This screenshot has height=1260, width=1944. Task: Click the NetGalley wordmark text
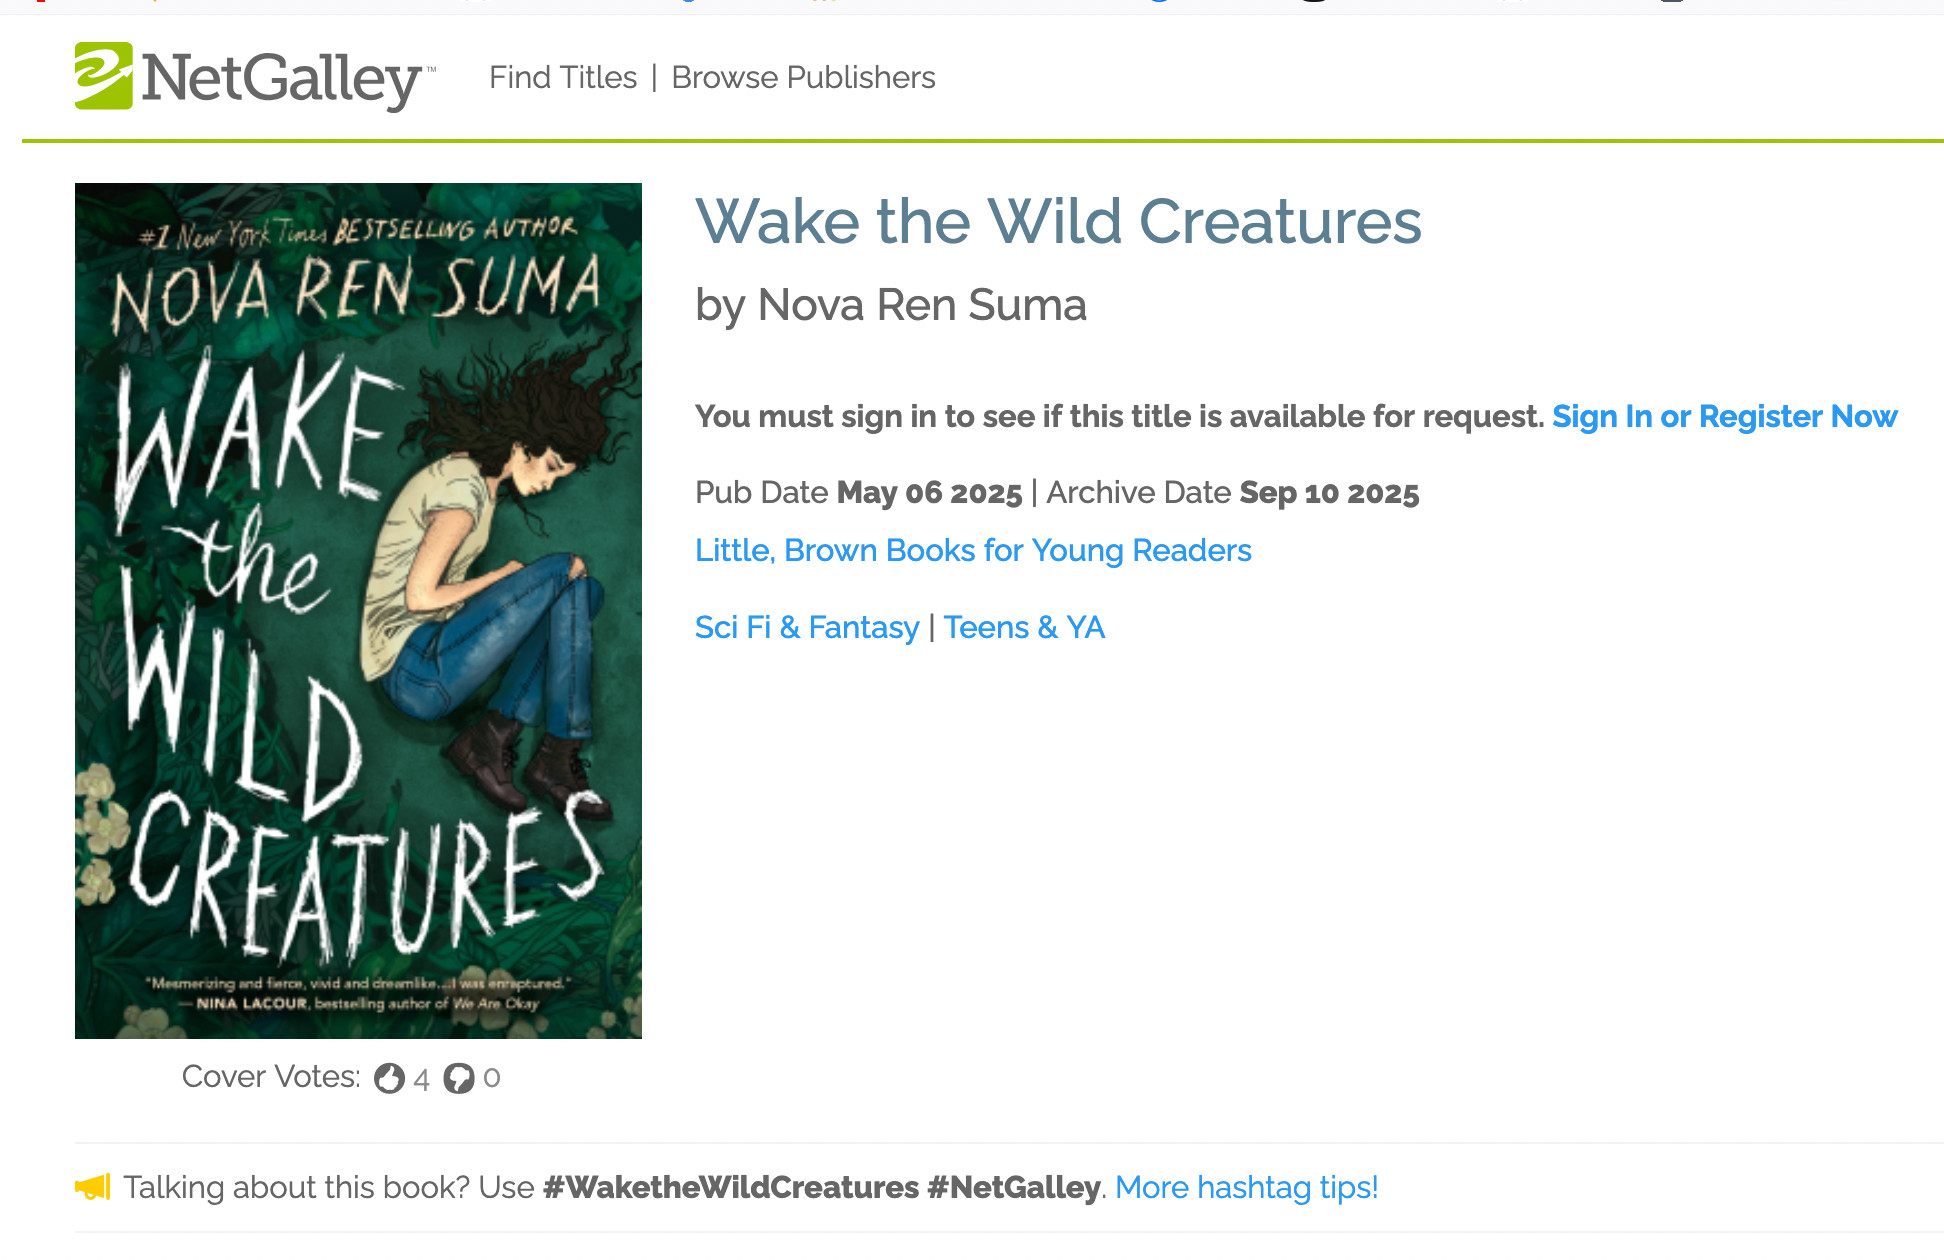[x=283, y=78]
